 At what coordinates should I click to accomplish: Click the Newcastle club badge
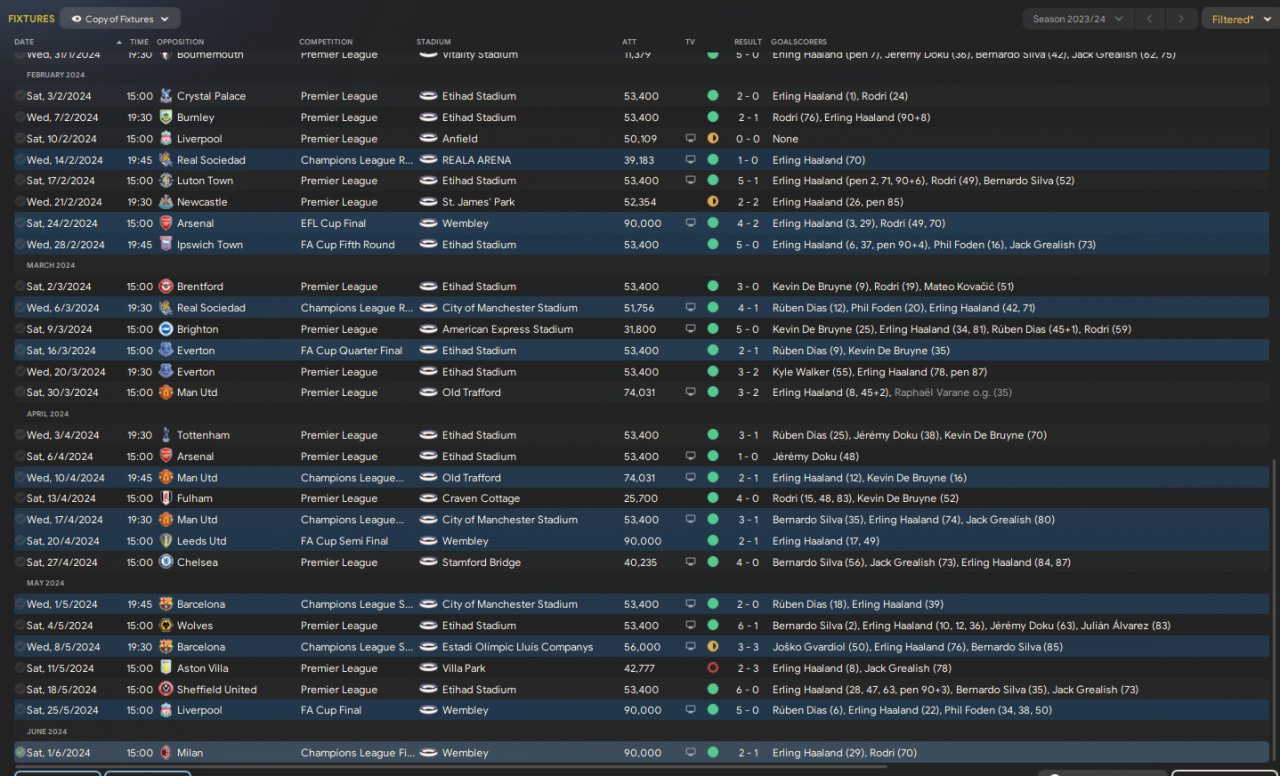pos(165,202)
